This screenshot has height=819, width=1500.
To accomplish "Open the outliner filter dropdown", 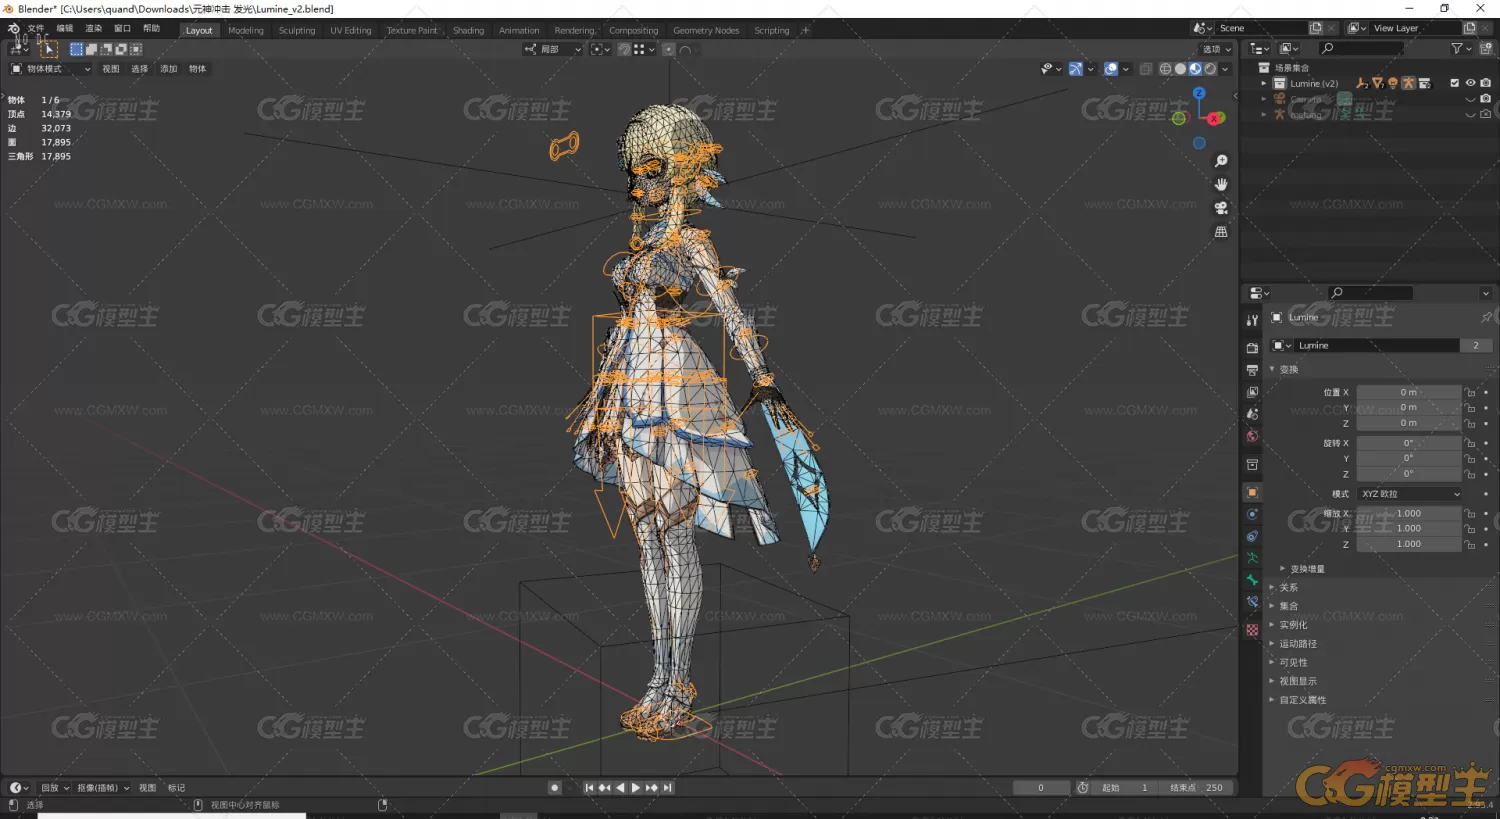I will [1461, 48].
